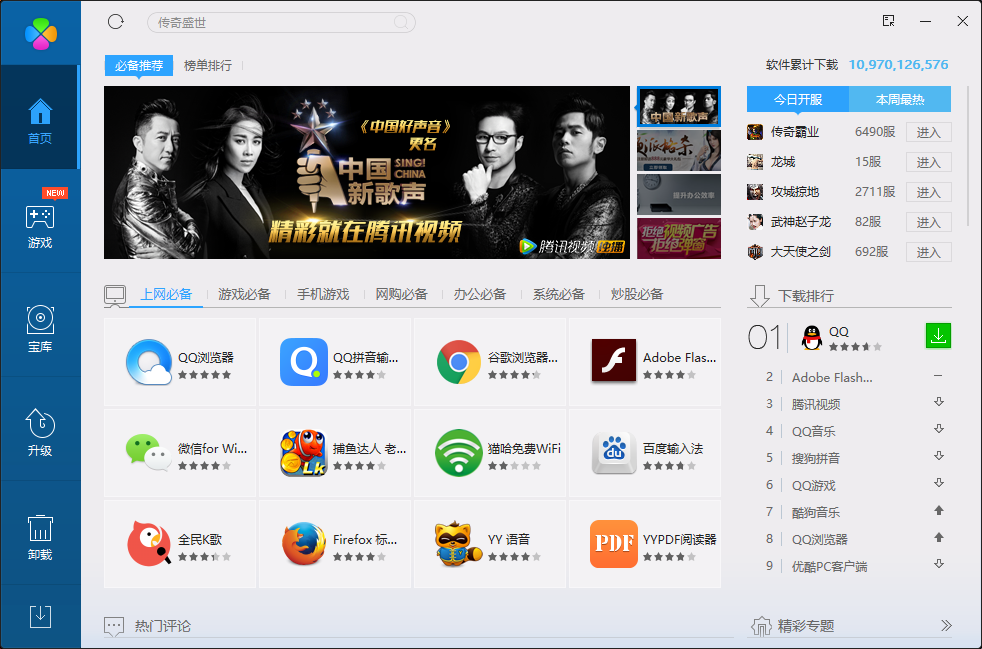This screenshot has width=982, height=649.
Task: Click the Chrome 谷歌浏览器 icon
Action: (x=458, y=362)
